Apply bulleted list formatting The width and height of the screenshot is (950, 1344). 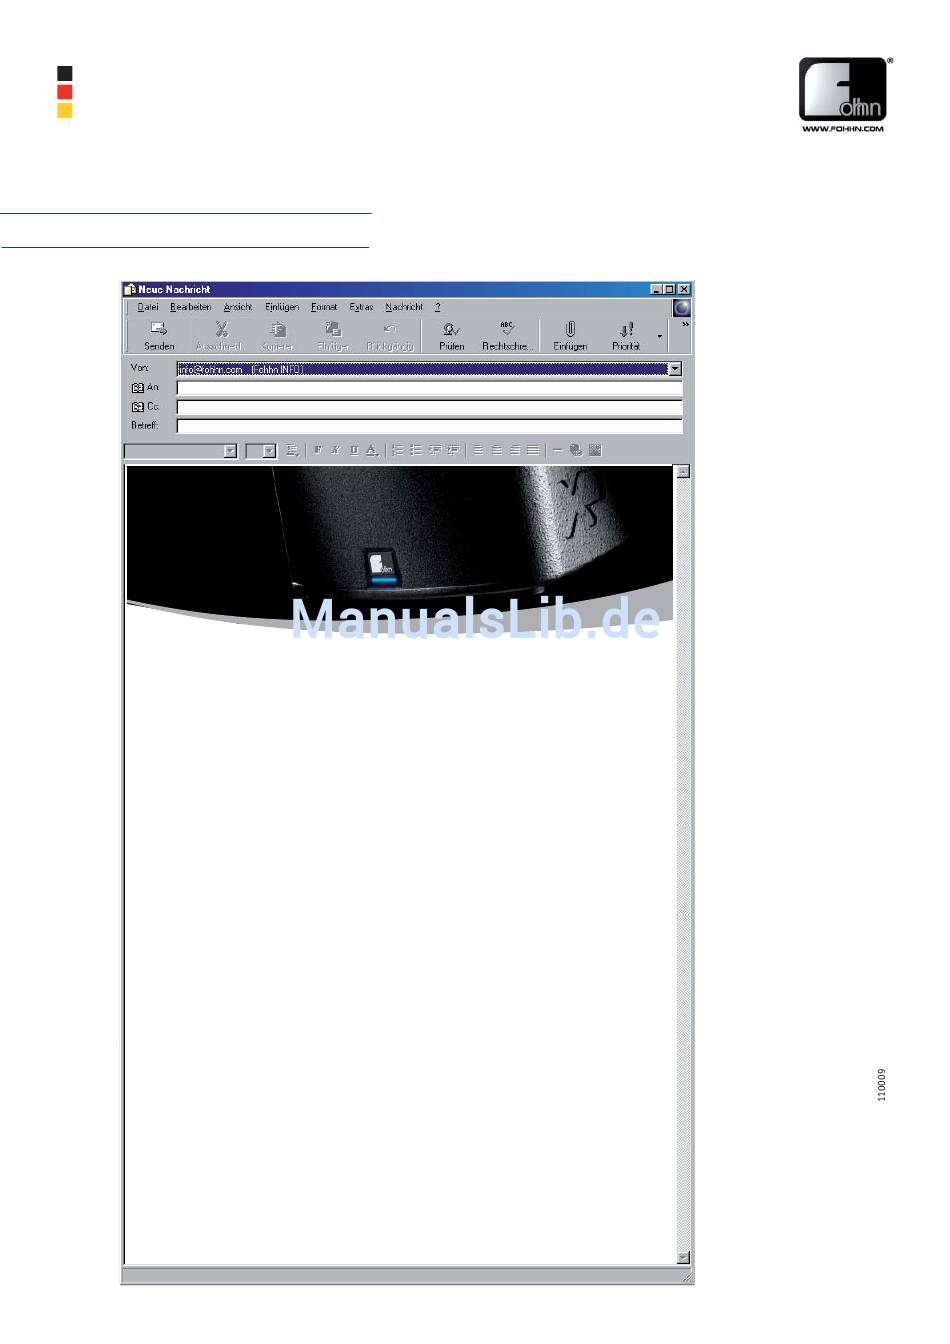coord(416,451)
